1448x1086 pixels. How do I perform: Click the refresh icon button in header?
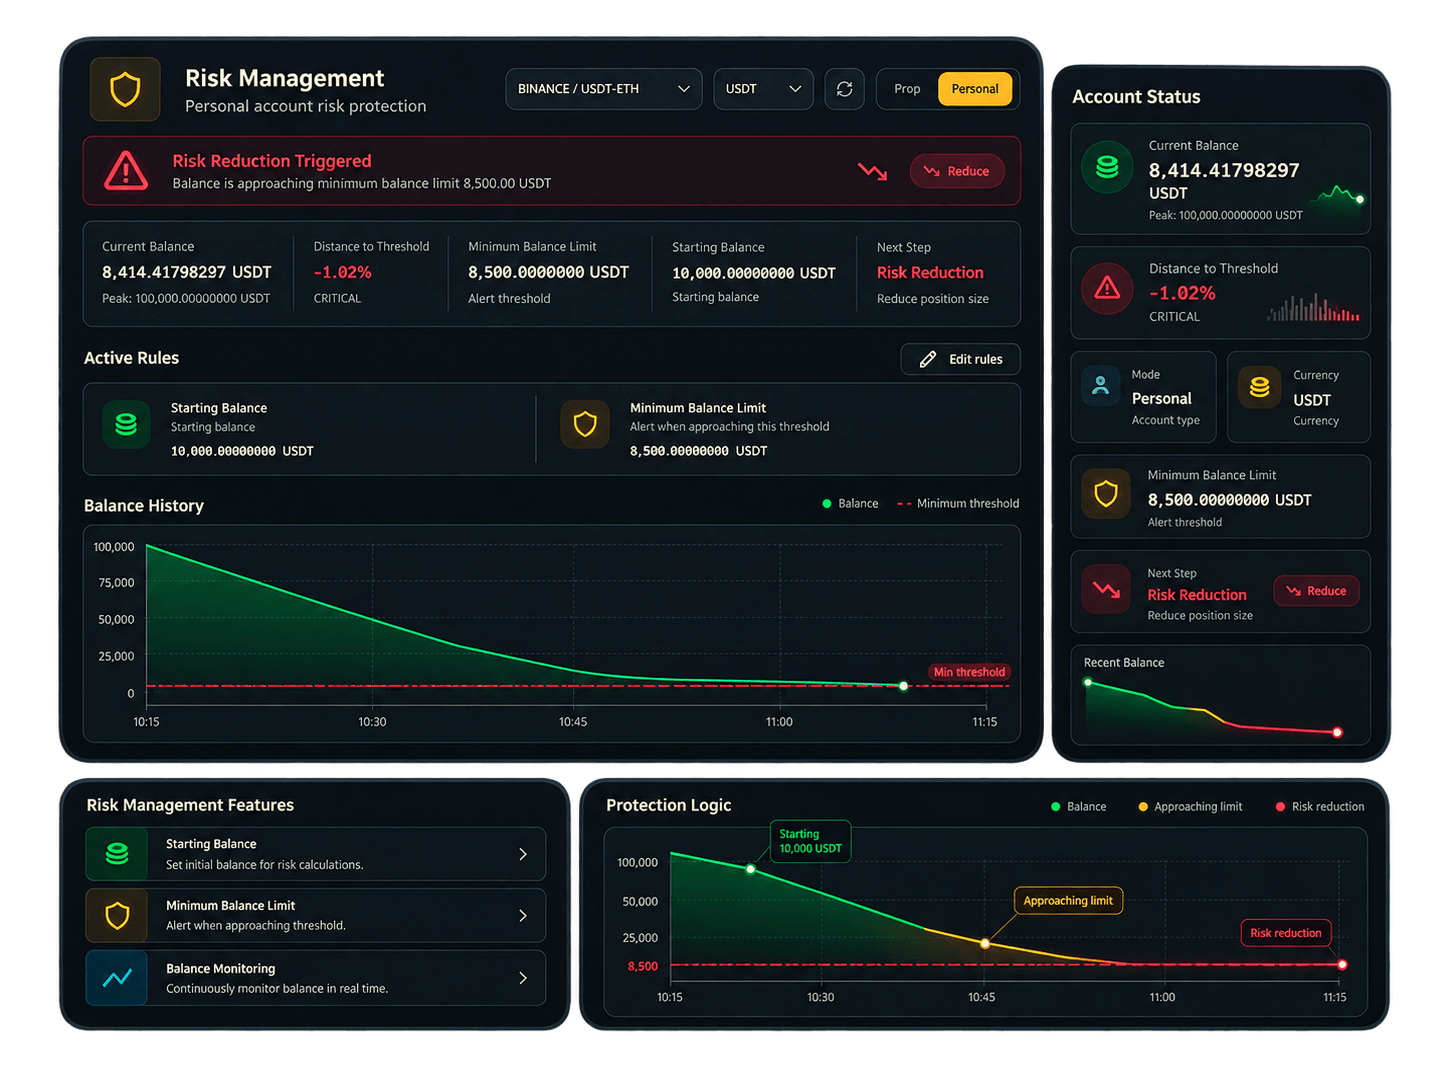844,89
